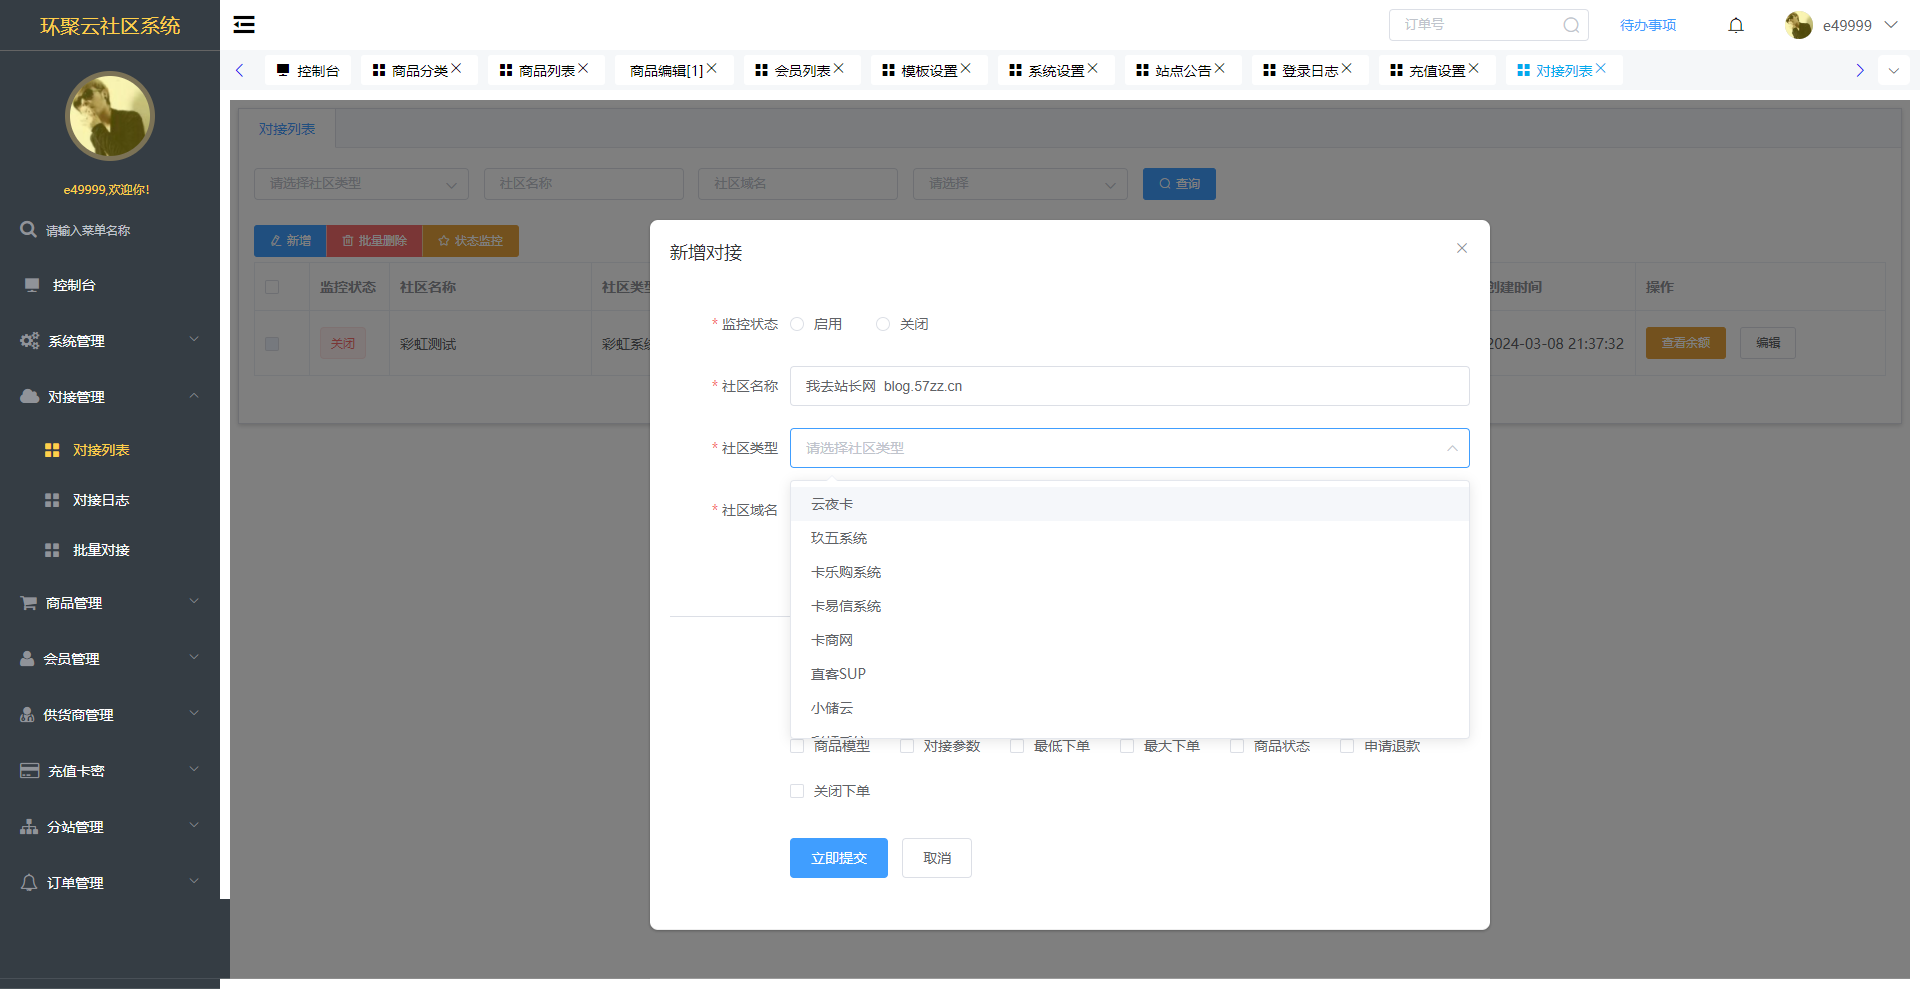Choose 卡易信系统 from the dropdown list
Viewport: 1920px width, 989px height.
[x=1129, y=606]
